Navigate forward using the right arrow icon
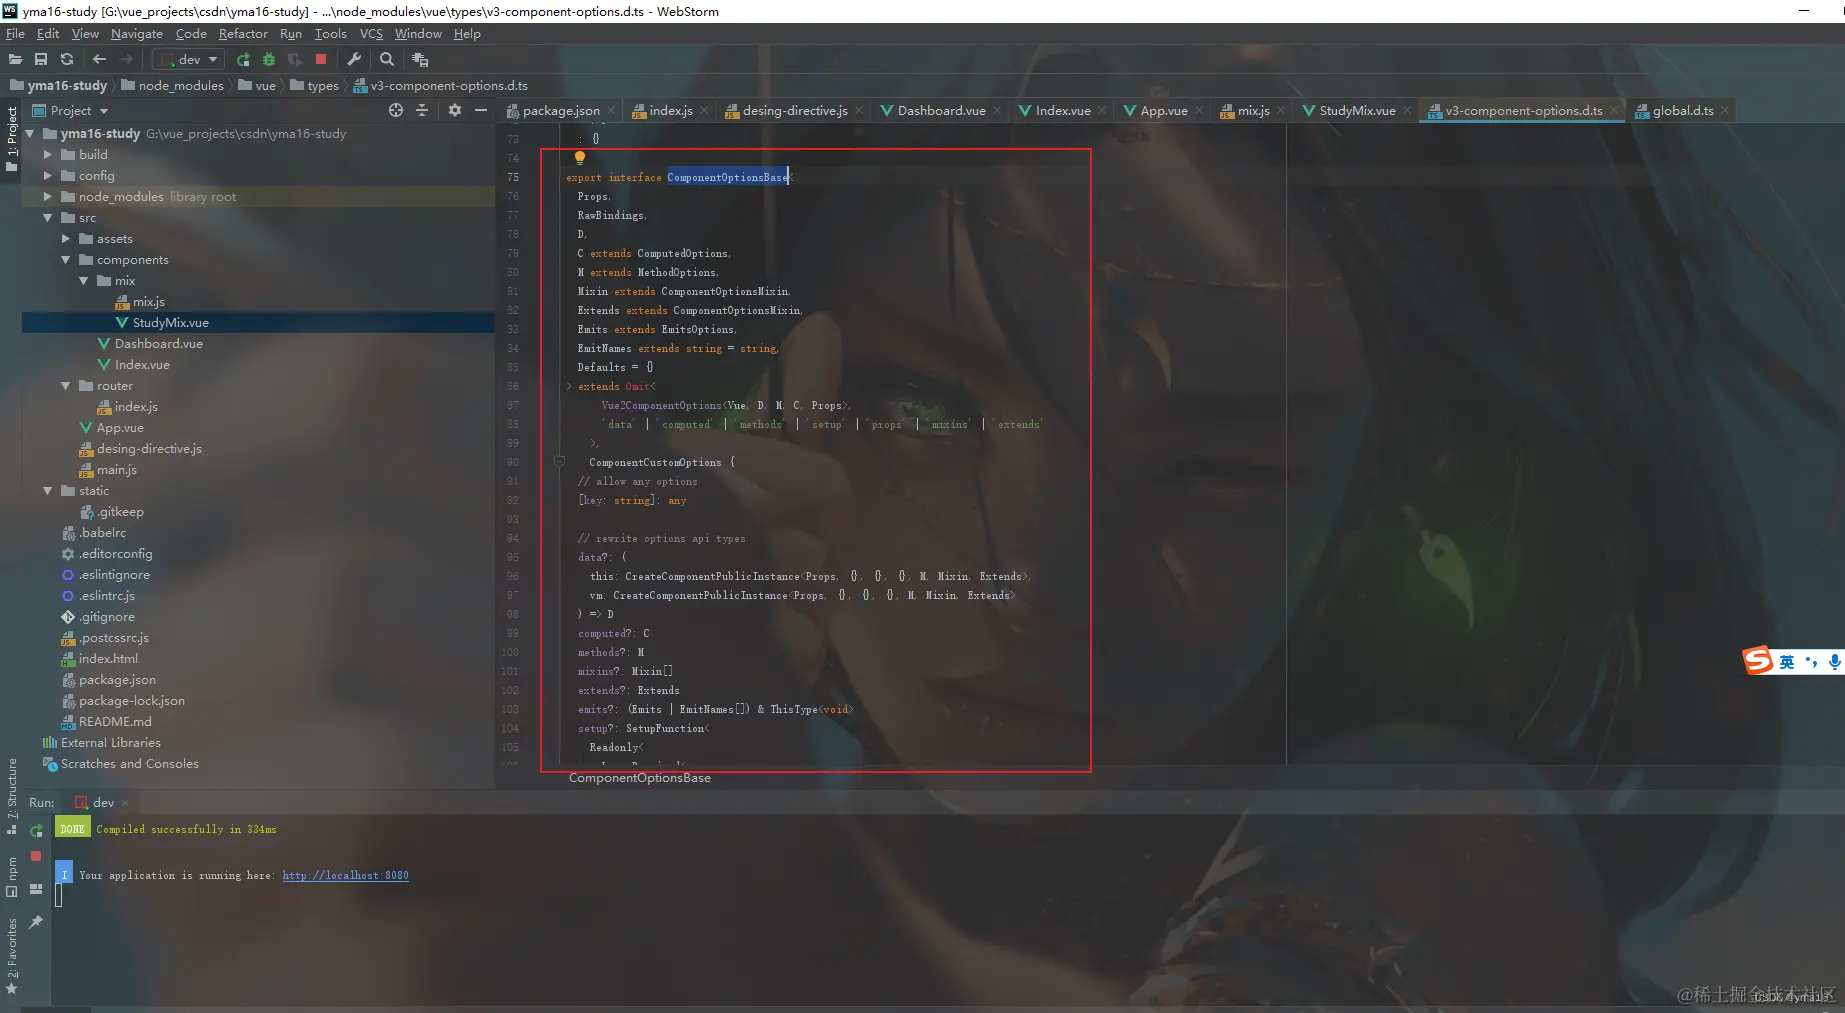The image size is (1845, 1013). click(126, 59)
